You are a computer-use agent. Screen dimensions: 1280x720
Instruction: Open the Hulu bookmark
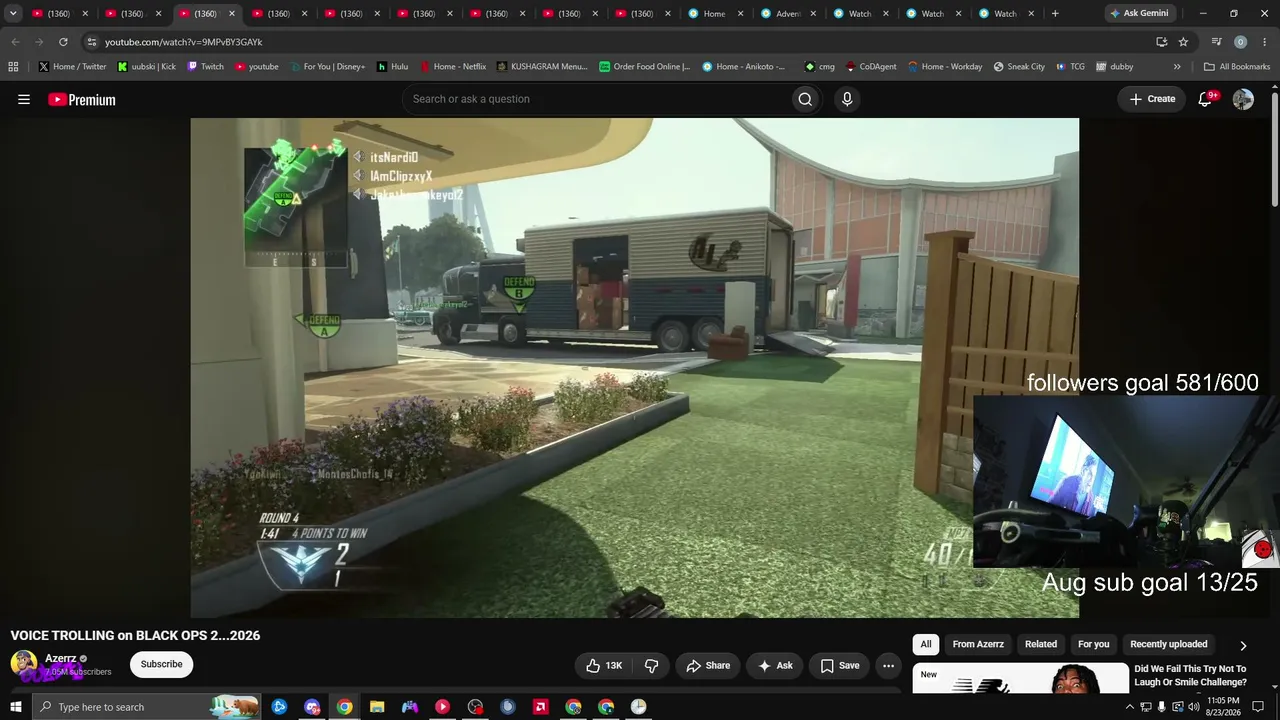pos(392,67)
